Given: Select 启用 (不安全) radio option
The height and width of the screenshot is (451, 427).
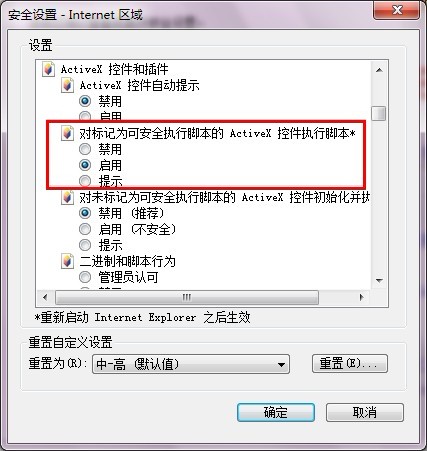Looking at the screenshot, I should [x=85, y=229].
